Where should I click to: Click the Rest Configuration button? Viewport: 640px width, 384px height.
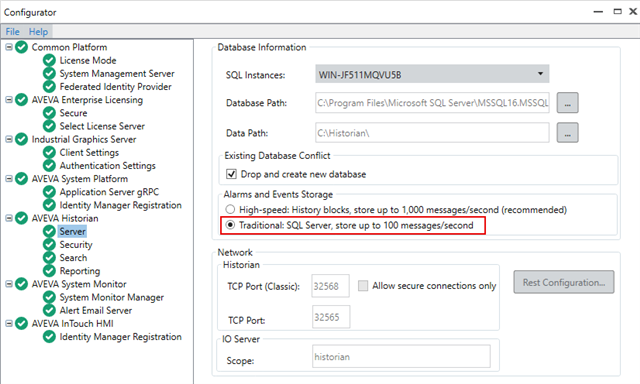point(564,282)
